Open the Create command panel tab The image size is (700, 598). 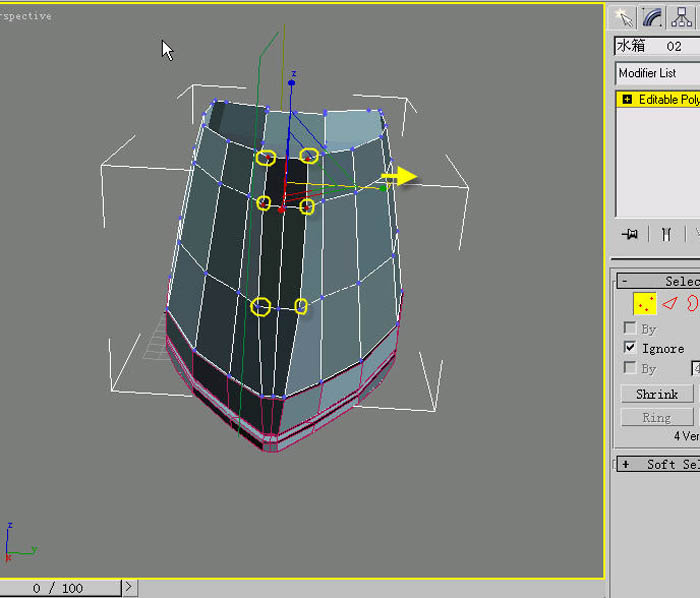[623, 18]
